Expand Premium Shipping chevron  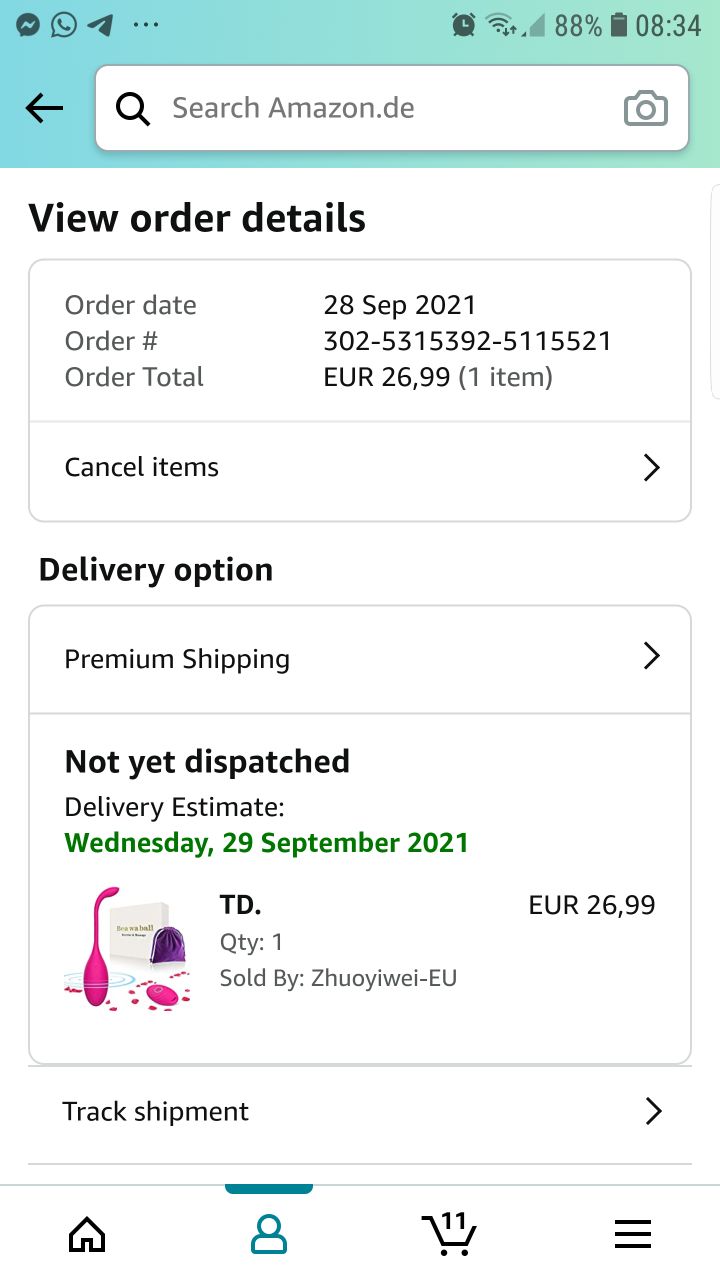[x=652, y=656]
